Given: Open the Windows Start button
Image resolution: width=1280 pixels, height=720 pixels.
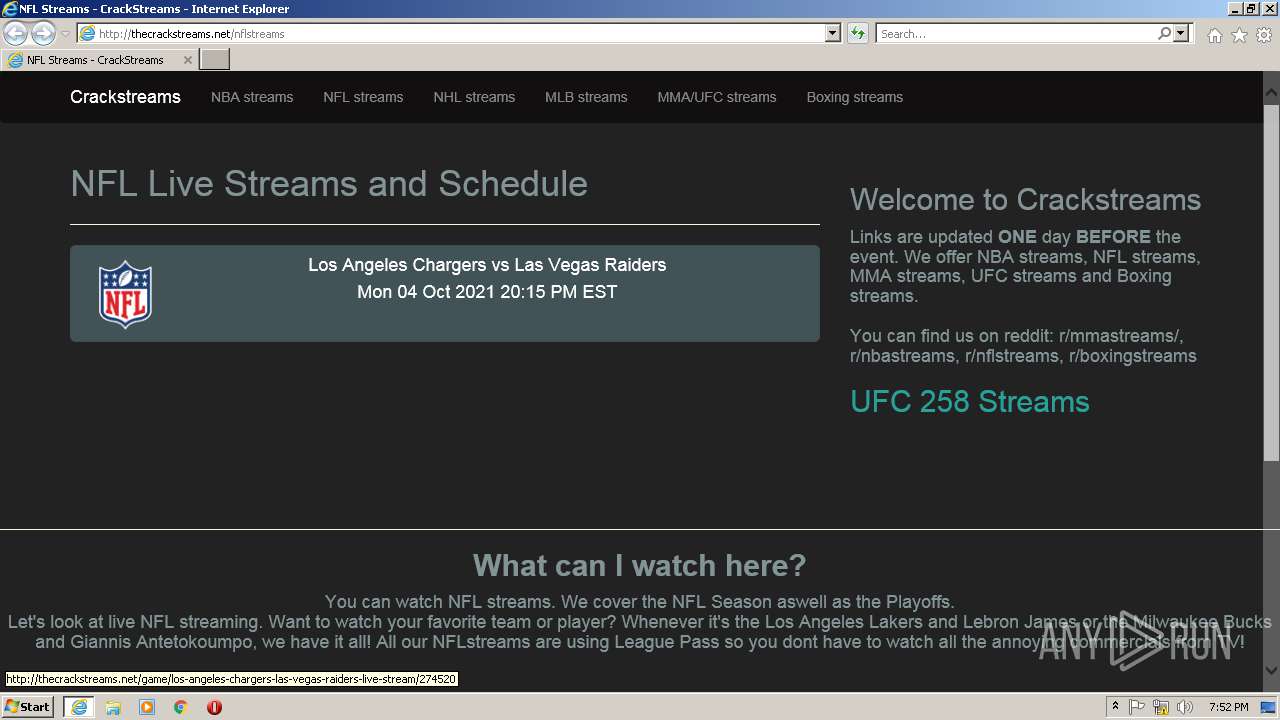Looking at the screenshot, I should tap(28, 707).
